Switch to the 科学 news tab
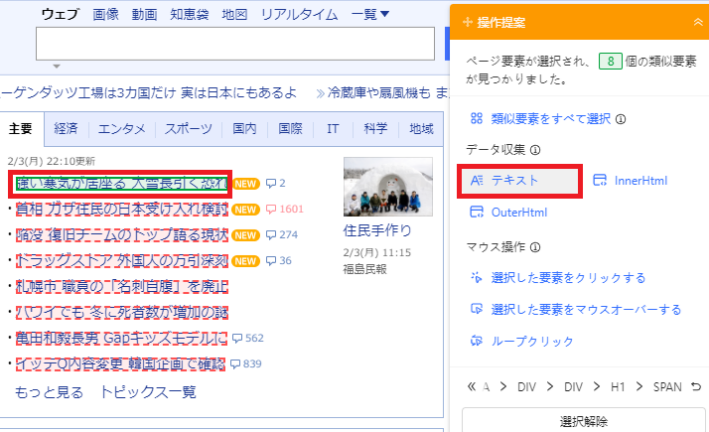Viewport: 709px width, 432px height. pyautogui.click(x=375, y=129)
